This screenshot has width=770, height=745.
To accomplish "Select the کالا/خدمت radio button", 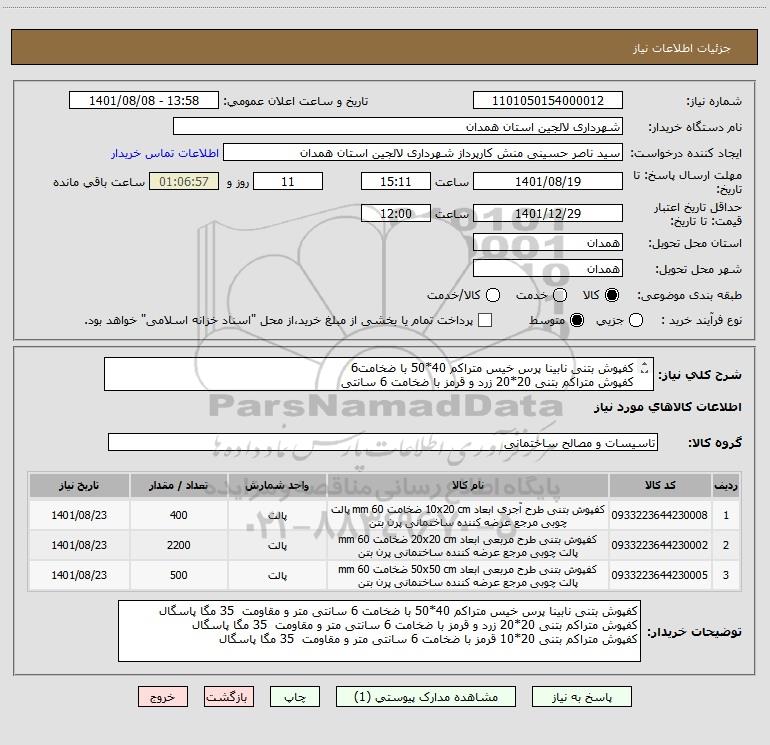I will click(493, 295).
